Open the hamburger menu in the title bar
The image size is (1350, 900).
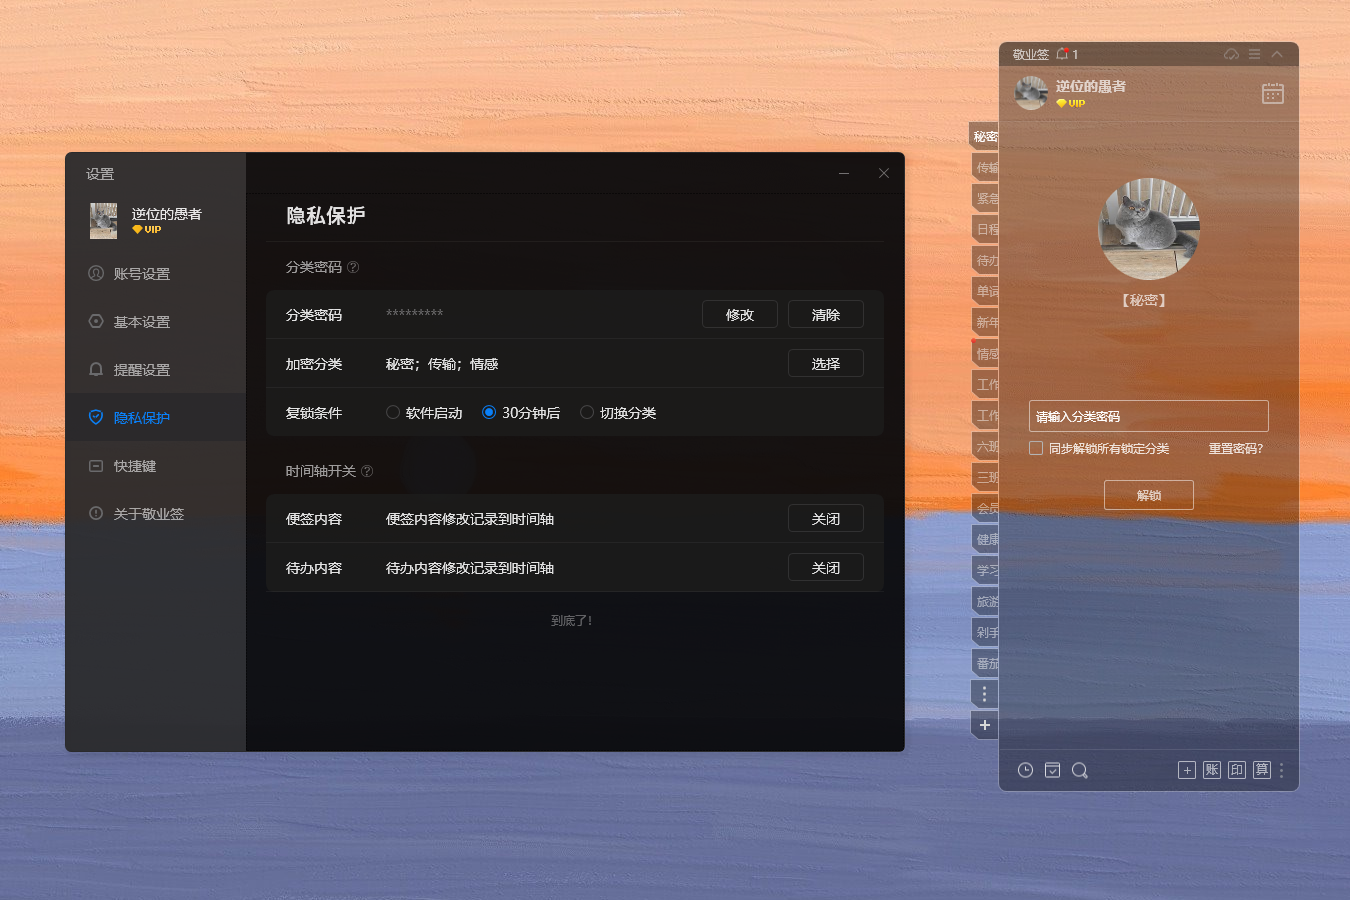[1254, 54]
